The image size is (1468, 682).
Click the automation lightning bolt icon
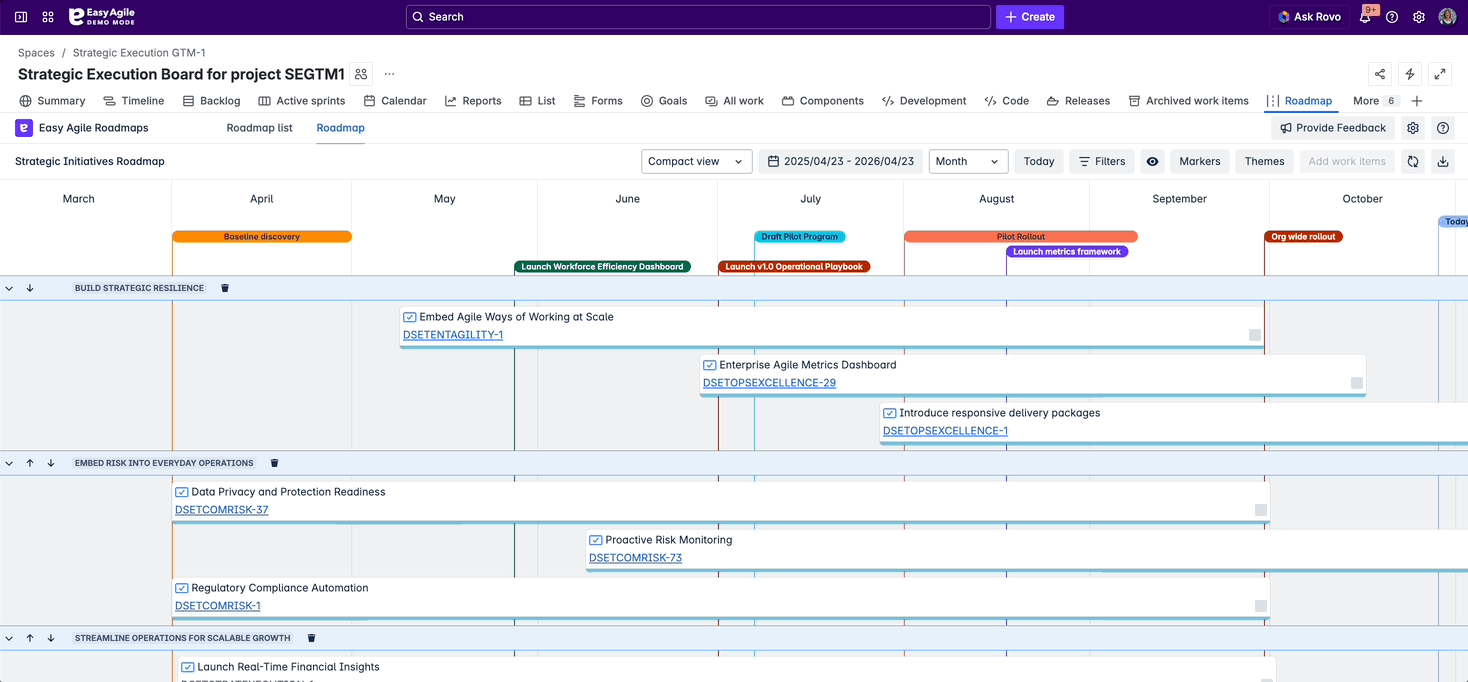[x=1409, y=74]
